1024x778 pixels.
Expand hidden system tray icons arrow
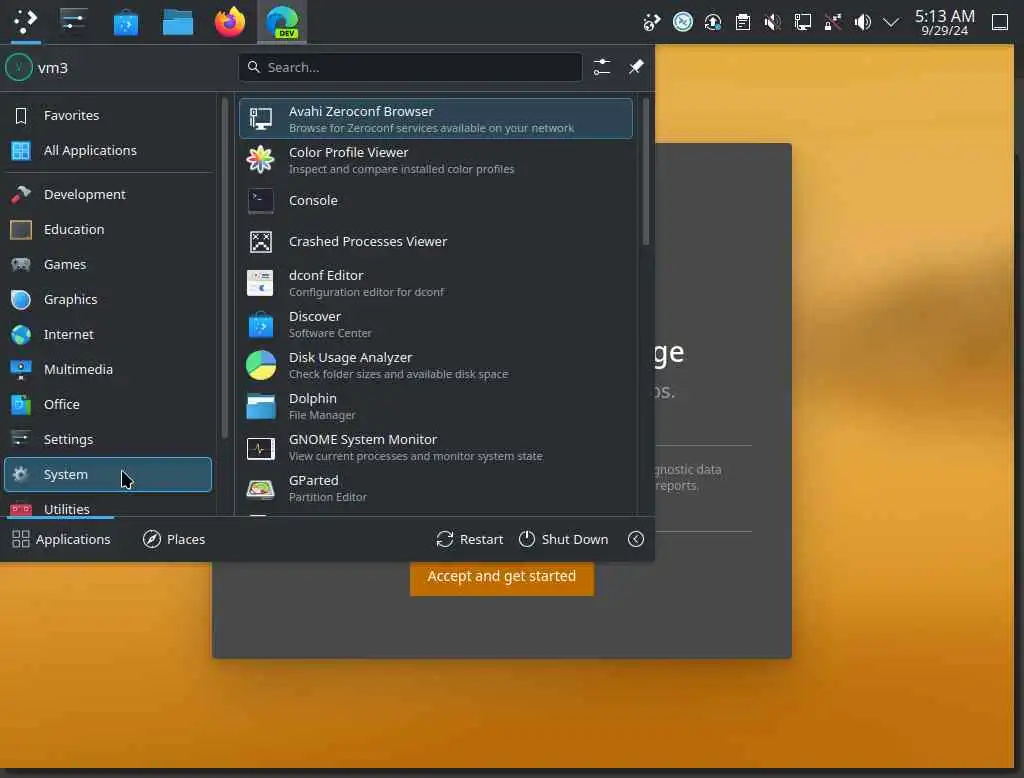point(891,23)
